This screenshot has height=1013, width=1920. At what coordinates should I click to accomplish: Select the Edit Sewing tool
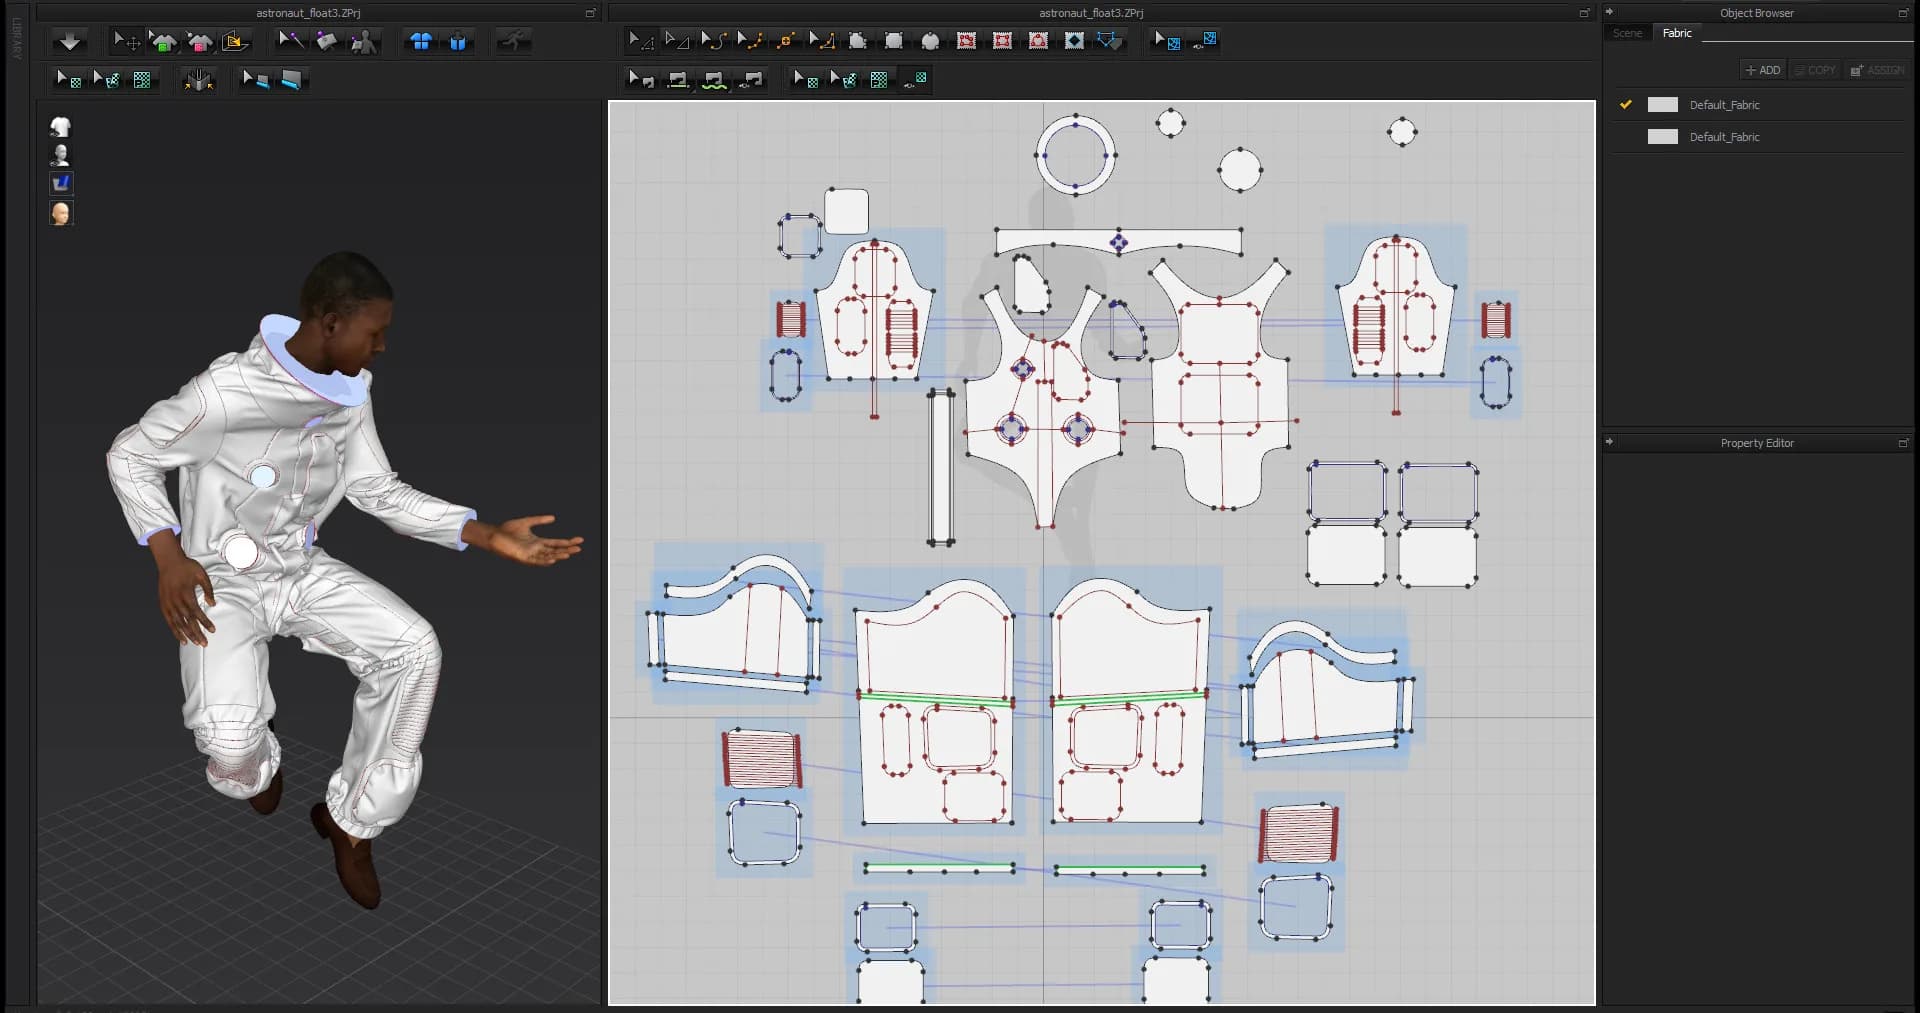click(x=641, y=79)
